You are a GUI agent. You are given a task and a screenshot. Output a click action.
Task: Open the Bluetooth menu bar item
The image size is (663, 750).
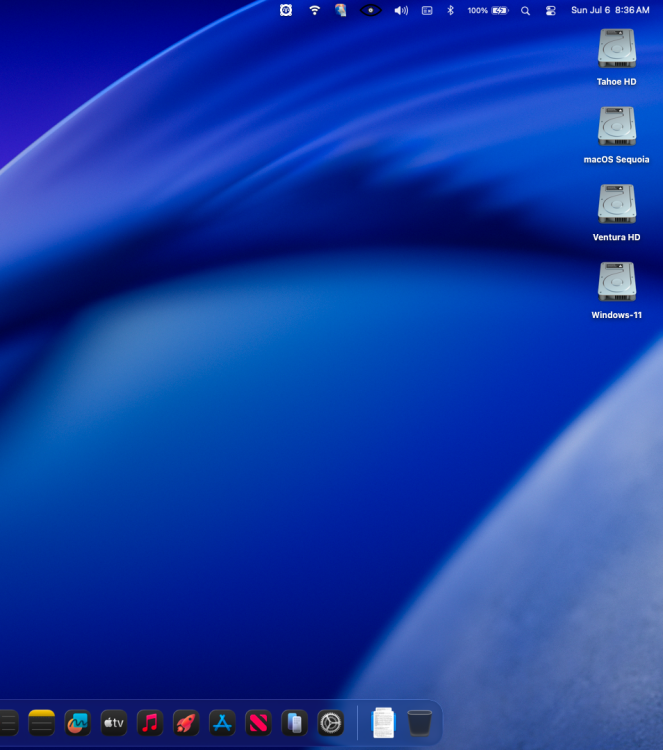coord(450,10)
